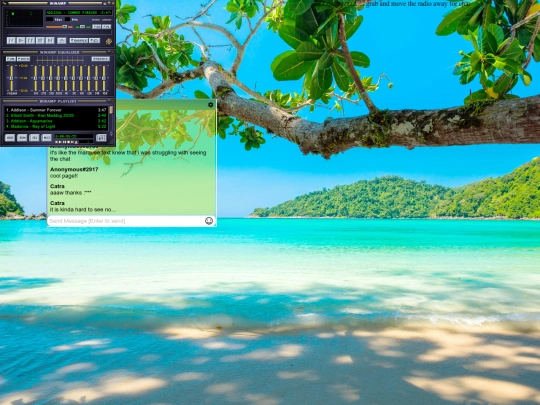Viewport: 540px width, 405px height.
Task: Click the 6K equalizer band slider
Action: [x=81, y=78]
